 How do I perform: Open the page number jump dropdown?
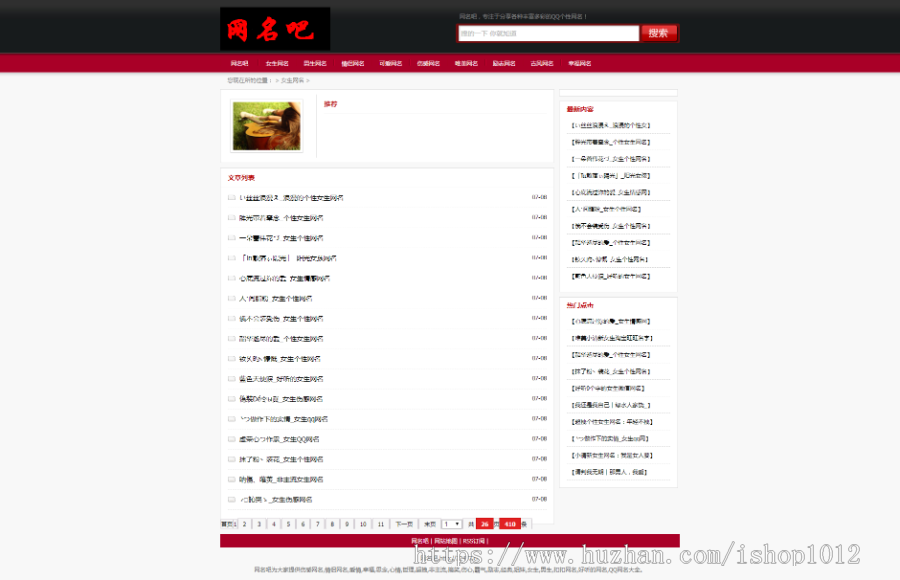pyautogui.click(x=452, y=524)
